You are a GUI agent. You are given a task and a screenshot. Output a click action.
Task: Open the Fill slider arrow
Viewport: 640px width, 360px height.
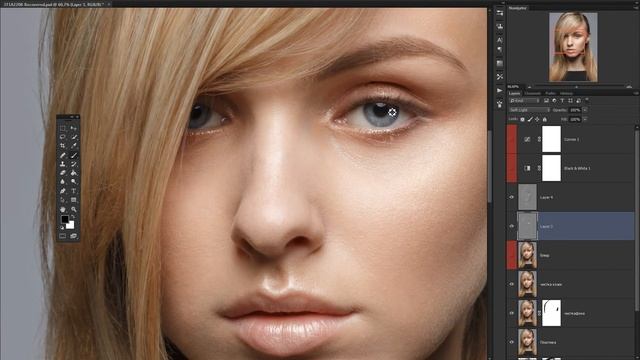[x=585, y=119]
